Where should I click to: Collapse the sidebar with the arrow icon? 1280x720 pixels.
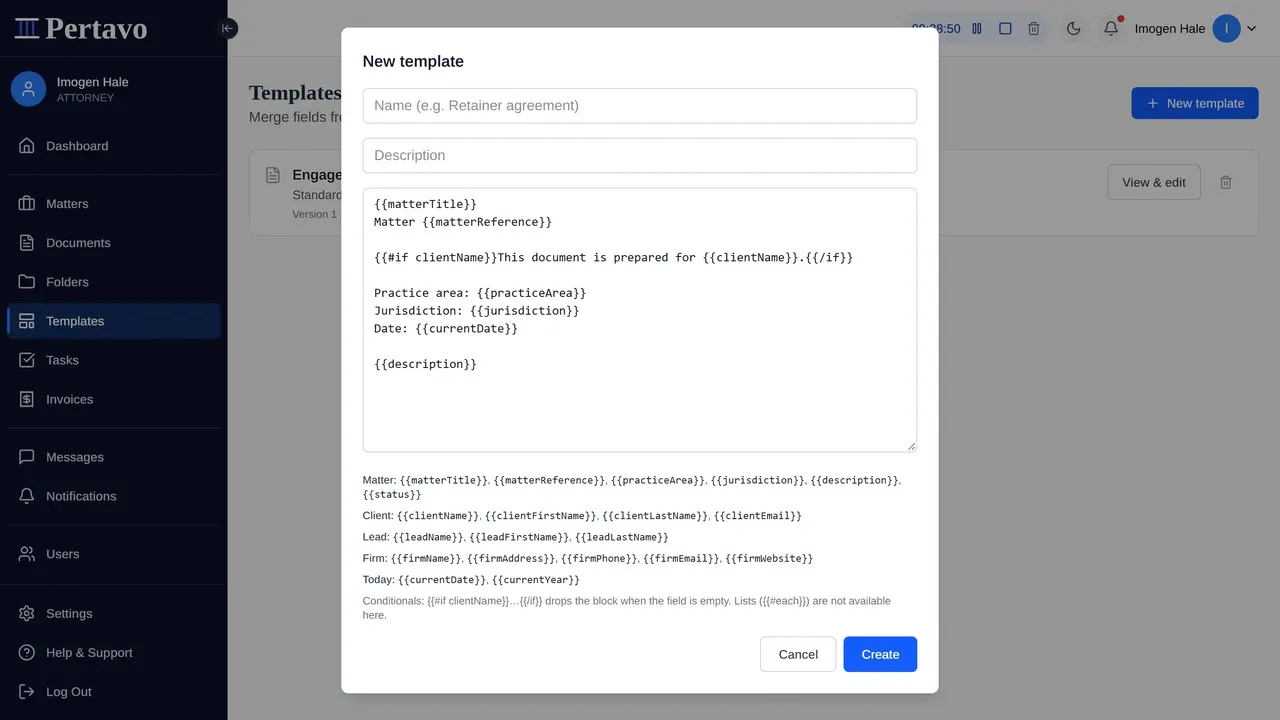tap(227, 28)
